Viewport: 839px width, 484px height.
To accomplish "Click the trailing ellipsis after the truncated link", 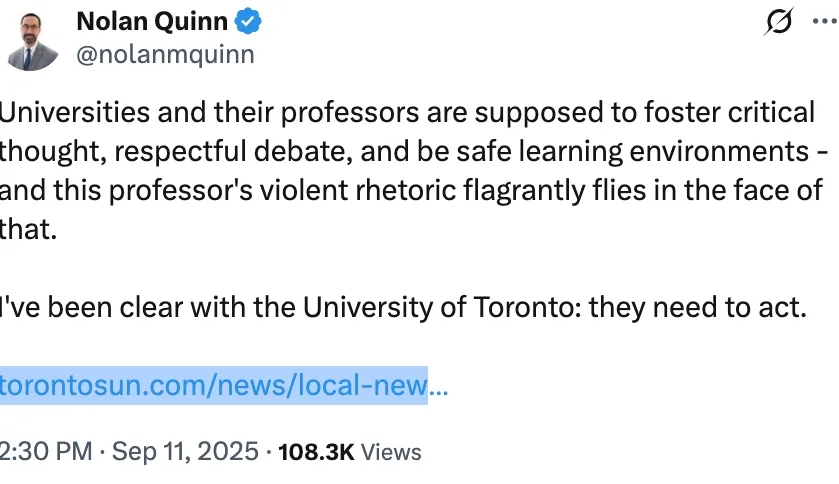I will click(x=438, y=383).
